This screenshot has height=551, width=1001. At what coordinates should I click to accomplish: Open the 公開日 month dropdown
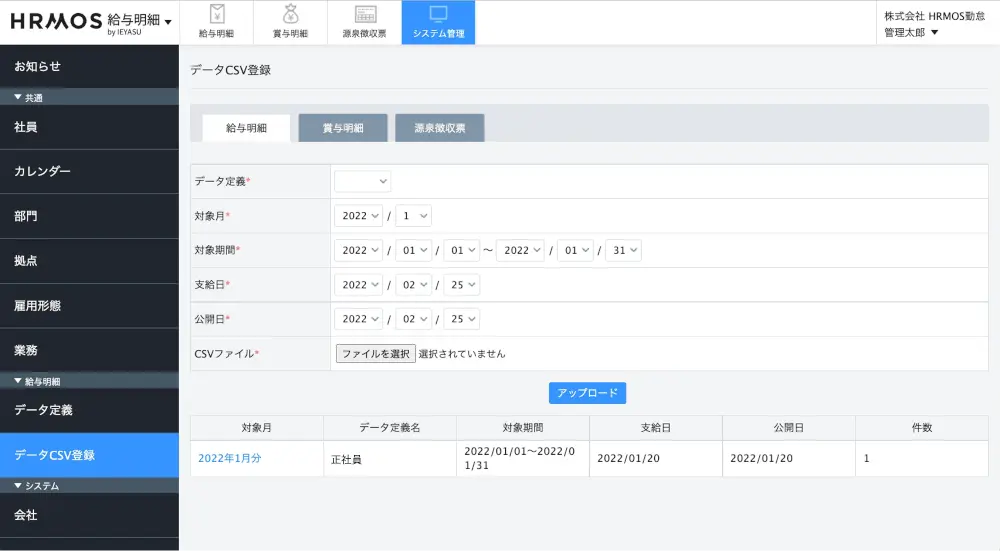pos(414,319)
